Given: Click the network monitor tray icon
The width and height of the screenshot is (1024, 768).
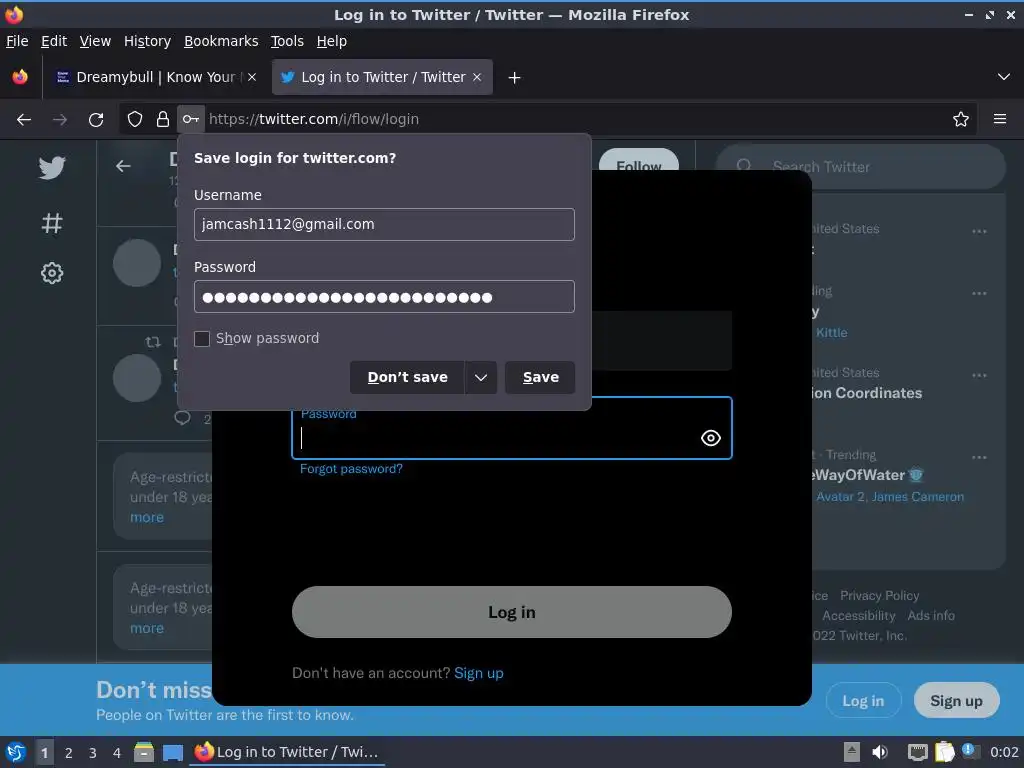Looking at the screenshot, I should click(918, 752).
